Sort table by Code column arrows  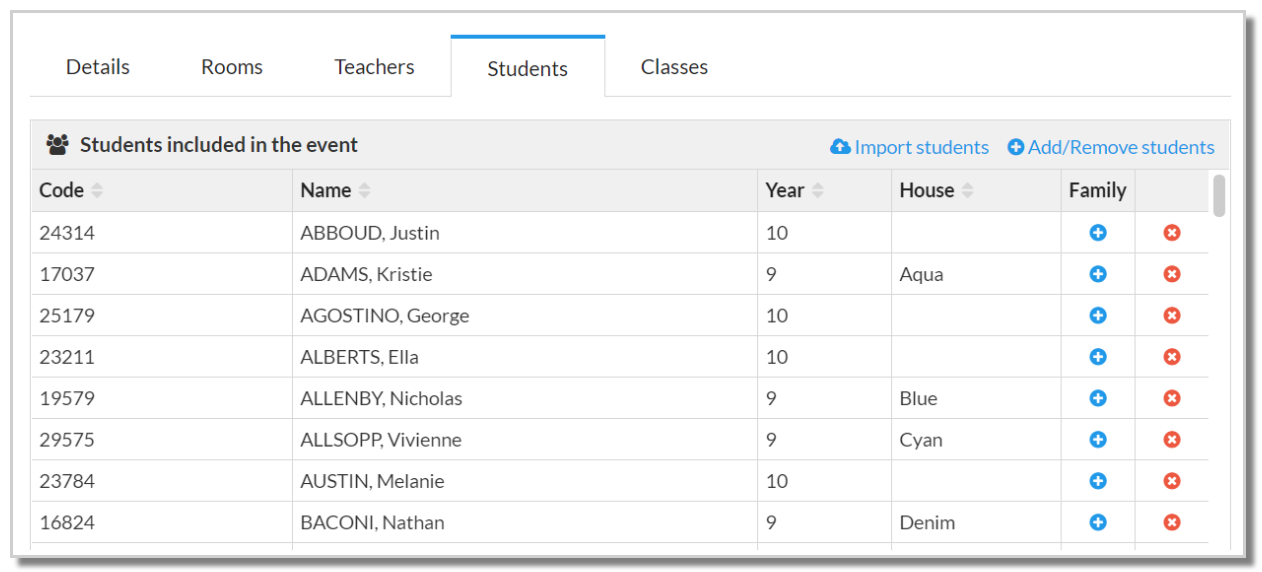[97, 191]
